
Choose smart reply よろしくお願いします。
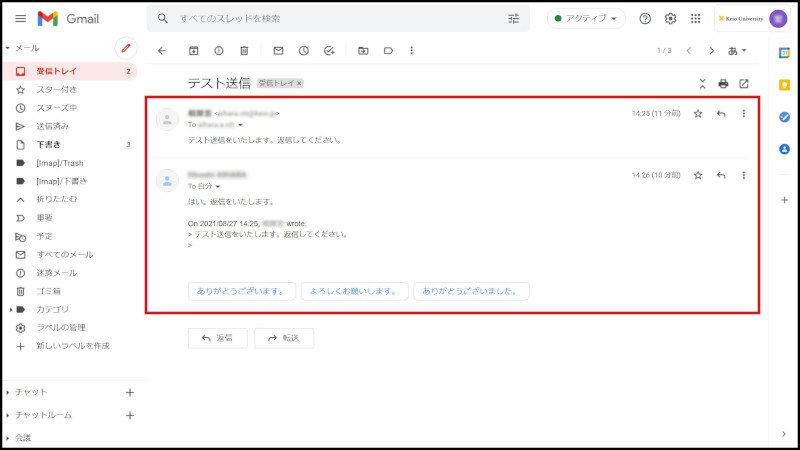click(x=355, y=292)
